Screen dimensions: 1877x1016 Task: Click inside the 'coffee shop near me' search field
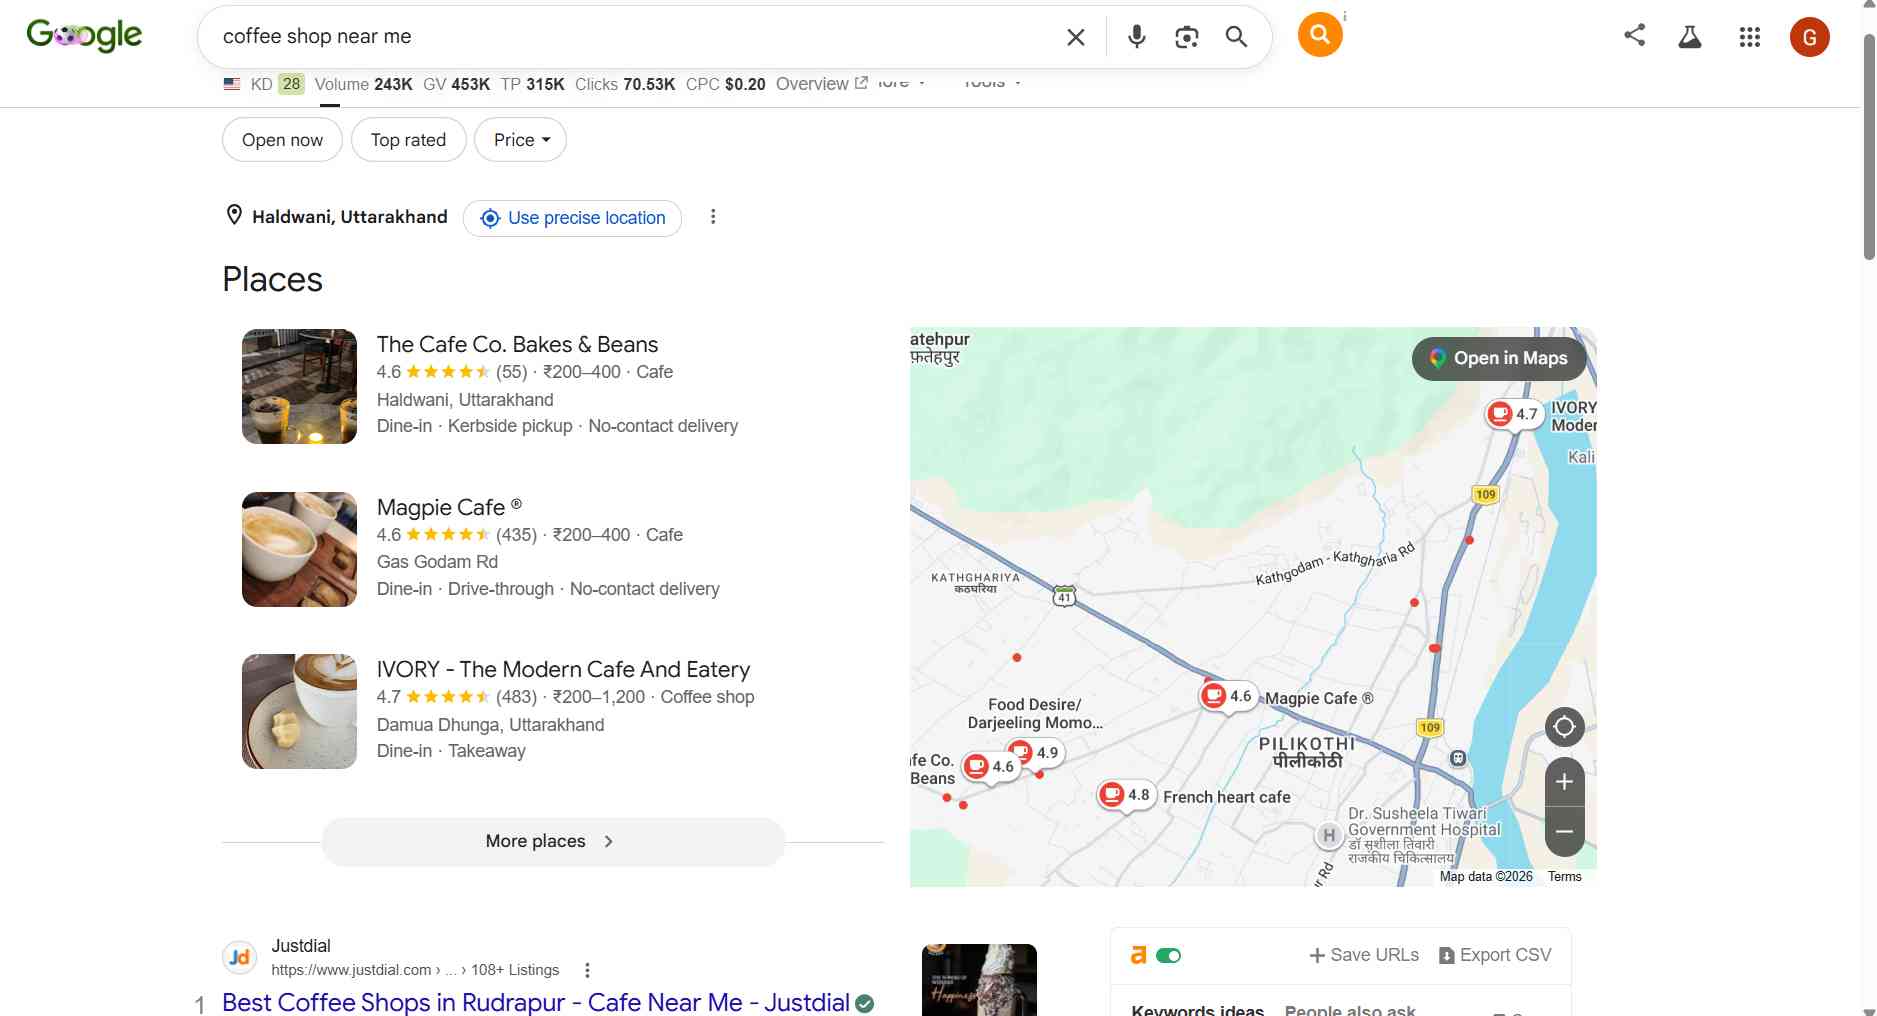point(630,37)
